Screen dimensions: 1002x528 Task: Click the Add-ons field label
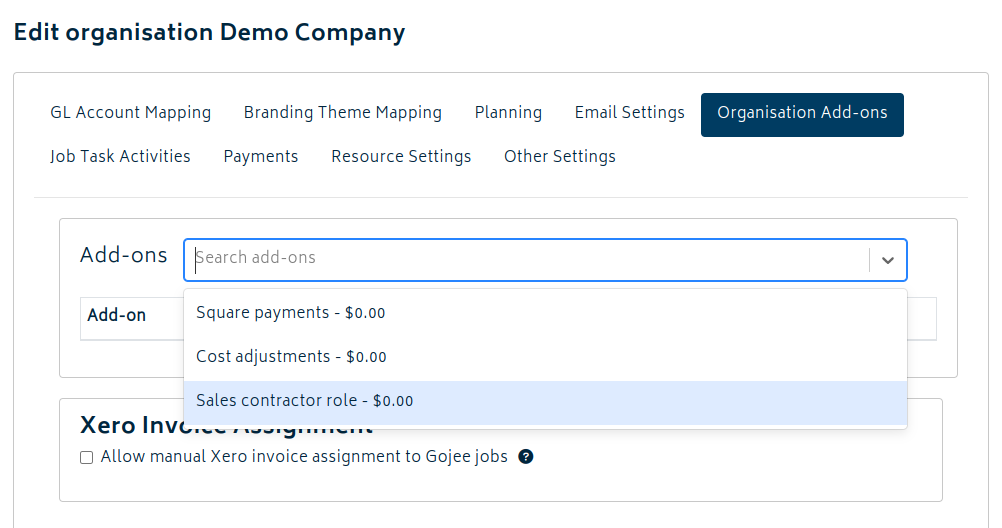(124, 256)
